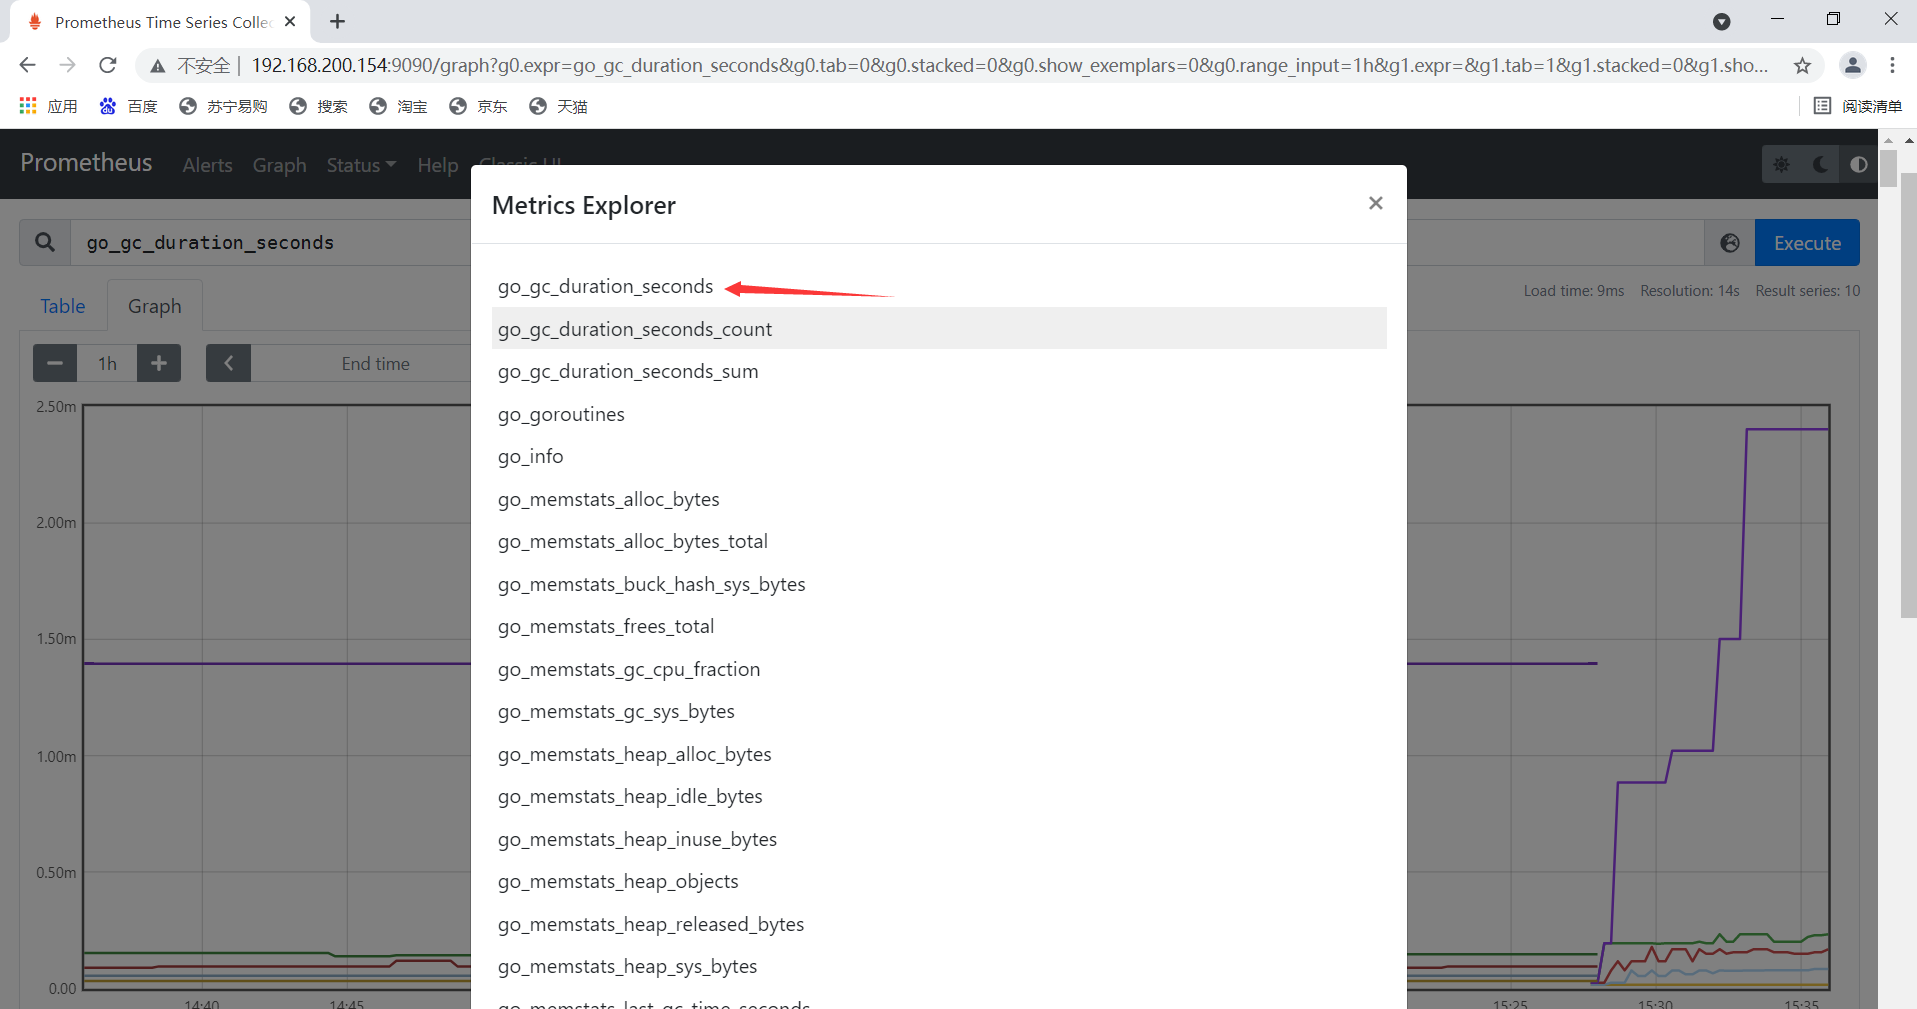Select go_memstats_alloc_bytes_total metric
The width and height of the screenshot is (1917, 1009).
pyautogui.click(x=939, y=542)
